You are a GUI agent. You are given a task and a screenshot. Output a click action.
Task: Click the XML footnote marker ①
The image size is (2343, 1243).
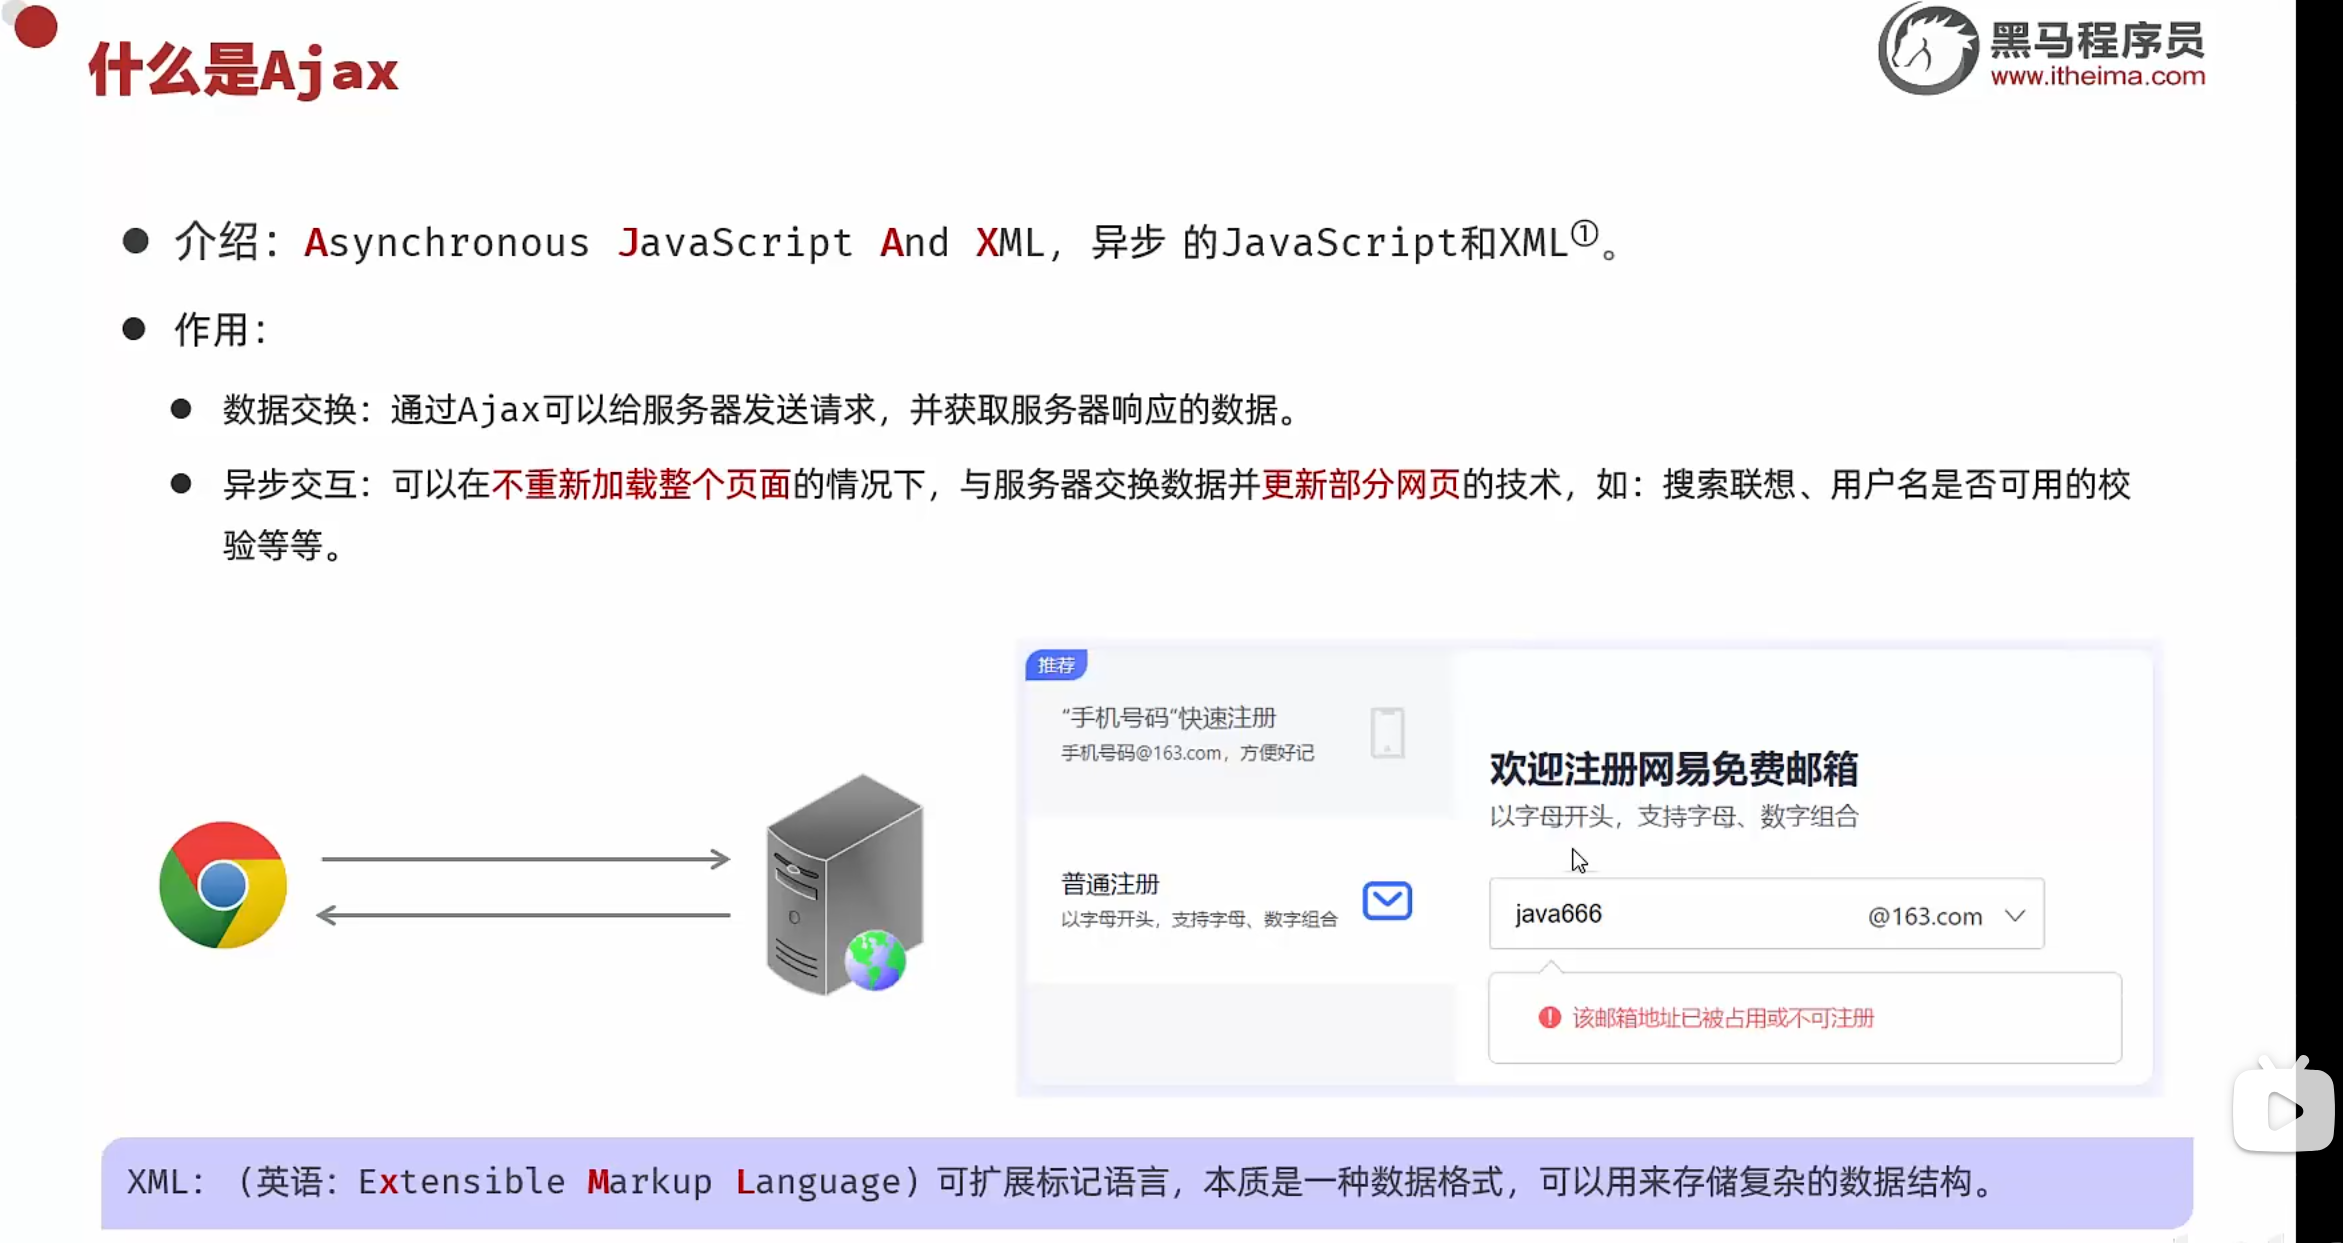point(1584,234)
